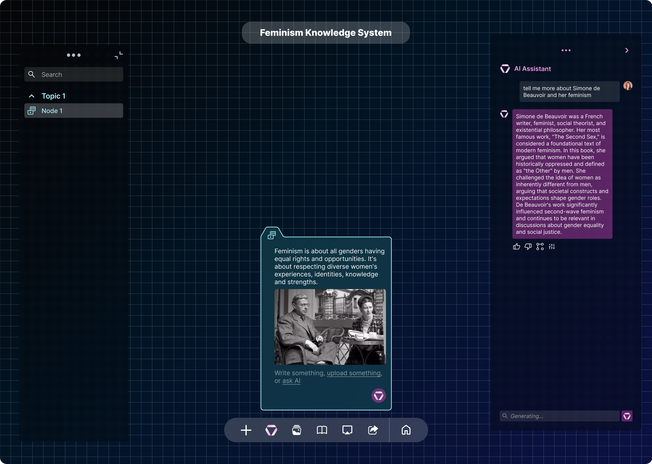Click node type icon on card tab
The image size is (652, 464).
click(x=272, y=235)
